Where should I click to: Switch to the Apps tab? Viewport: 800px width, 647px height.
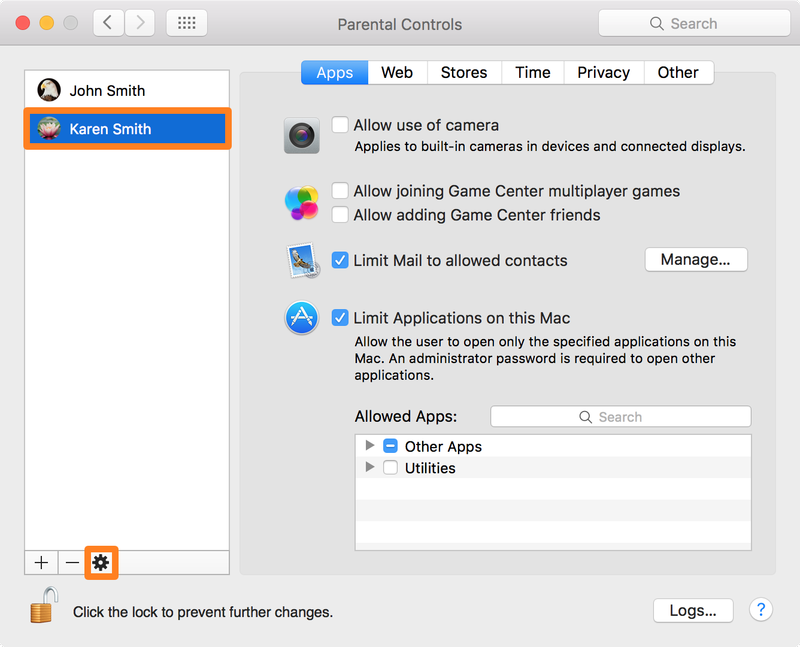click(x=335, y=72)
